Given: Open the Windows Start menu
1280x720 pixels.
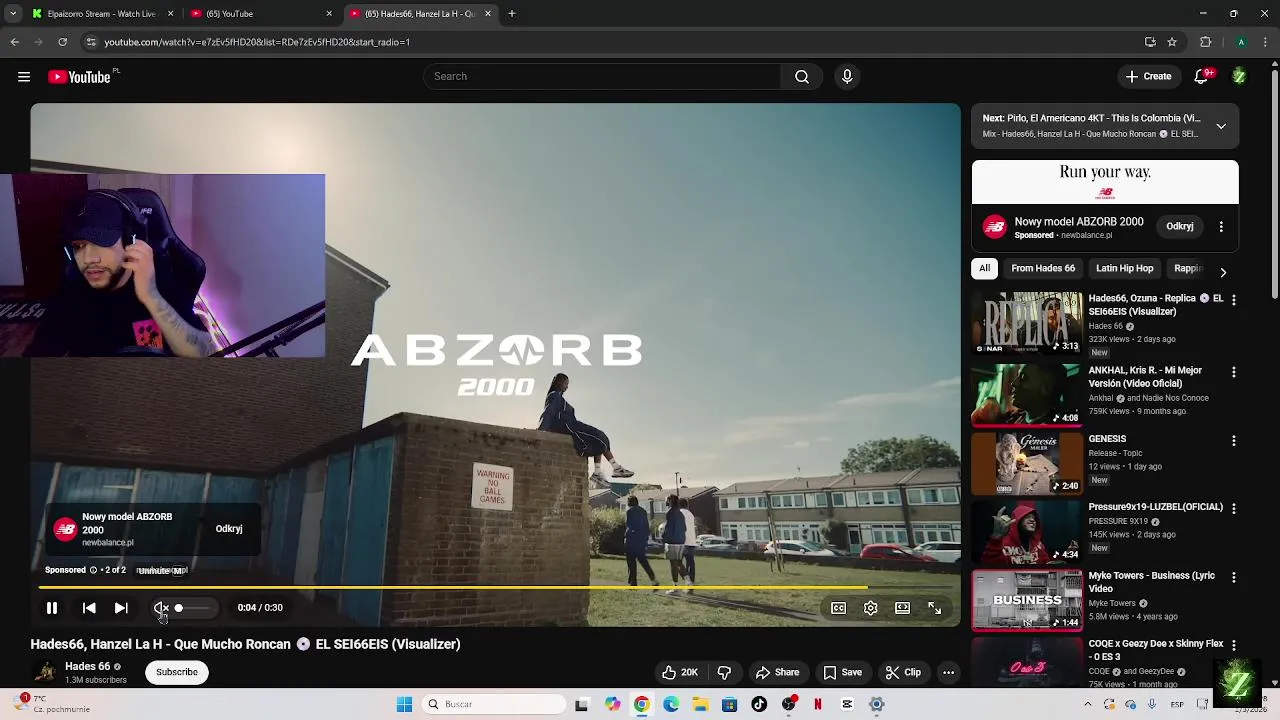Looking at the screenshot, I should [x=404, y=704].
